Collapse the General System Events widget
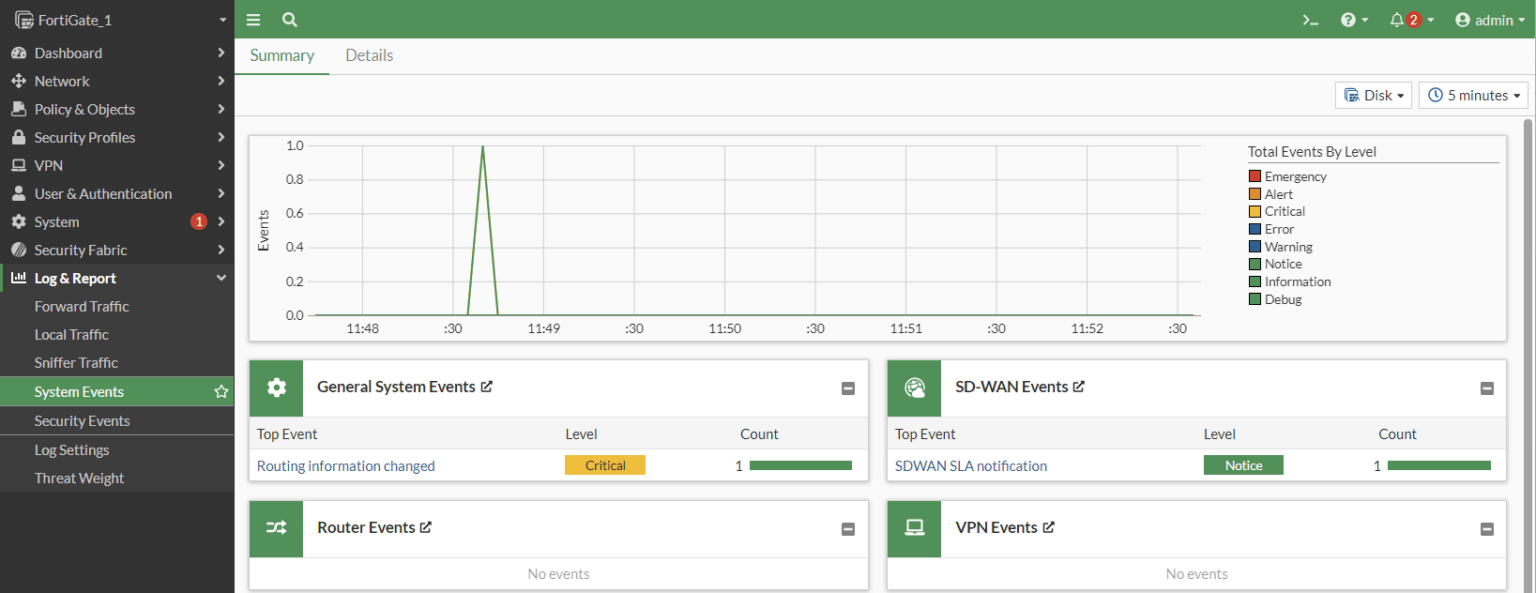Viewport: 1536px width, 593px height. tap(848, 388)
